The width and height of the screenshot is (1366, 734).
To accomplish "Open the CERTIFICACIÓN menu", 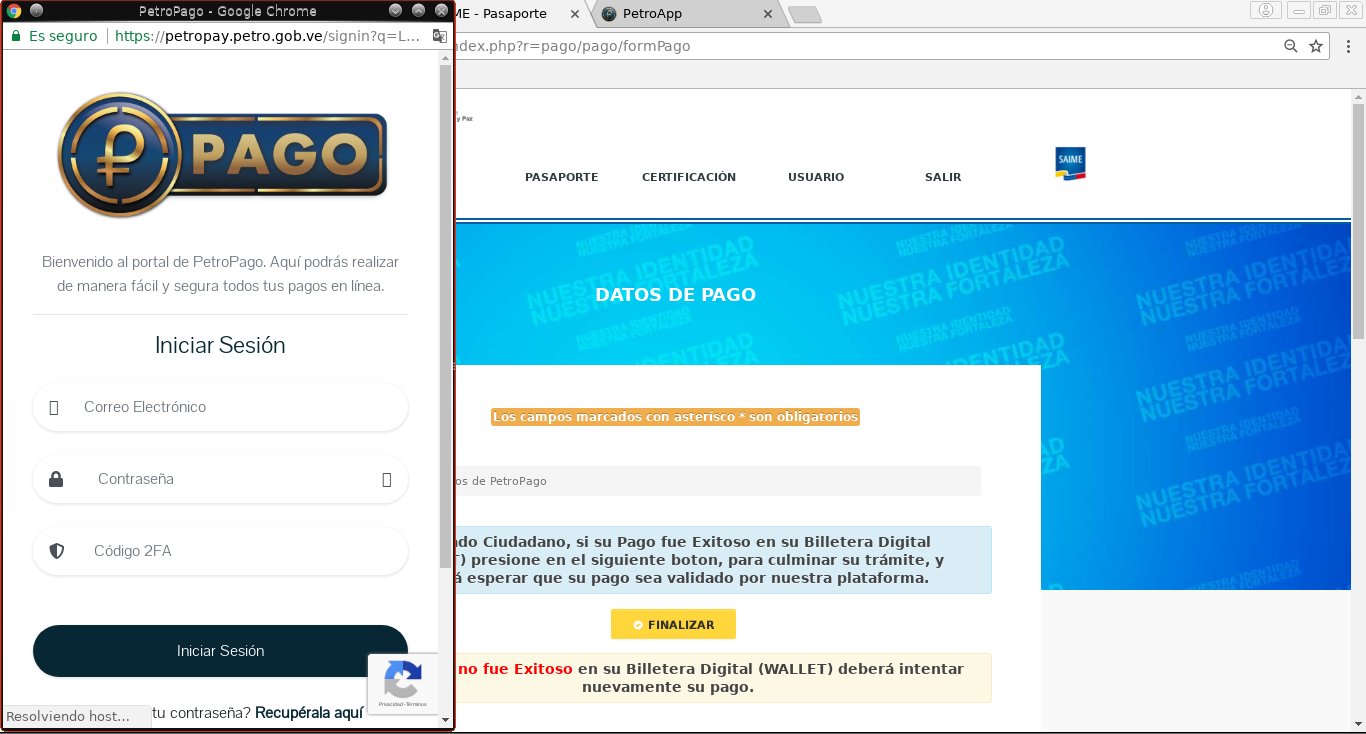I will (x=689, y=177).
